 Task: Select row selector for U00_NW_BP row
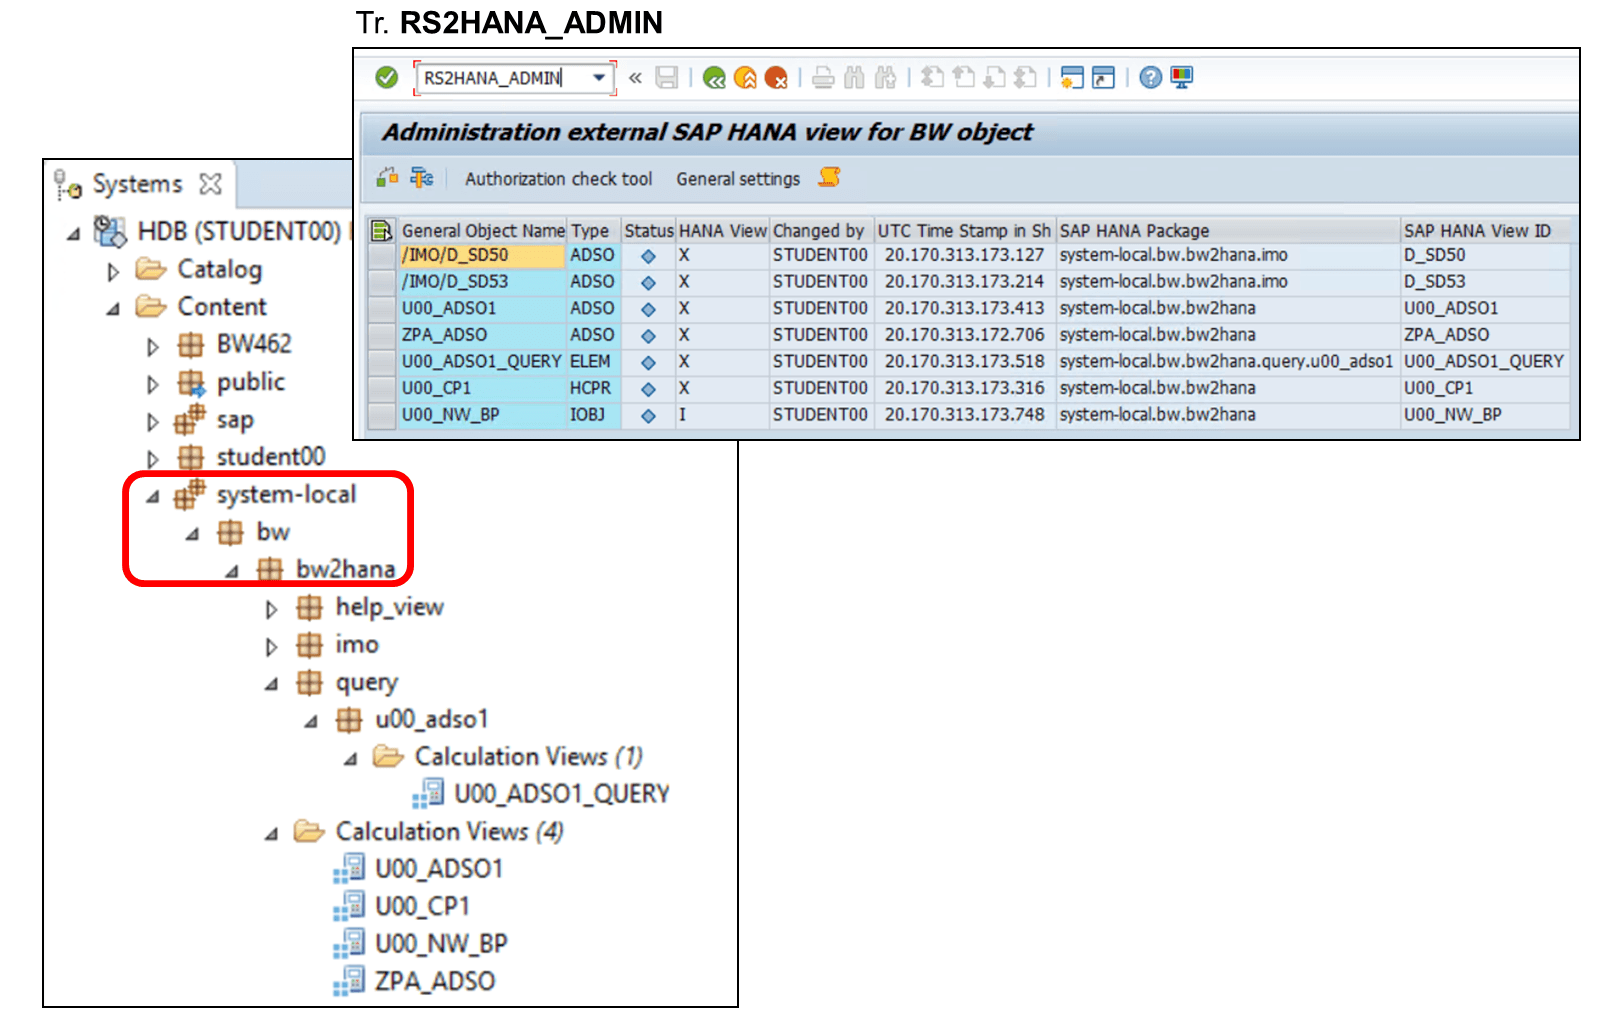[381, 415]
